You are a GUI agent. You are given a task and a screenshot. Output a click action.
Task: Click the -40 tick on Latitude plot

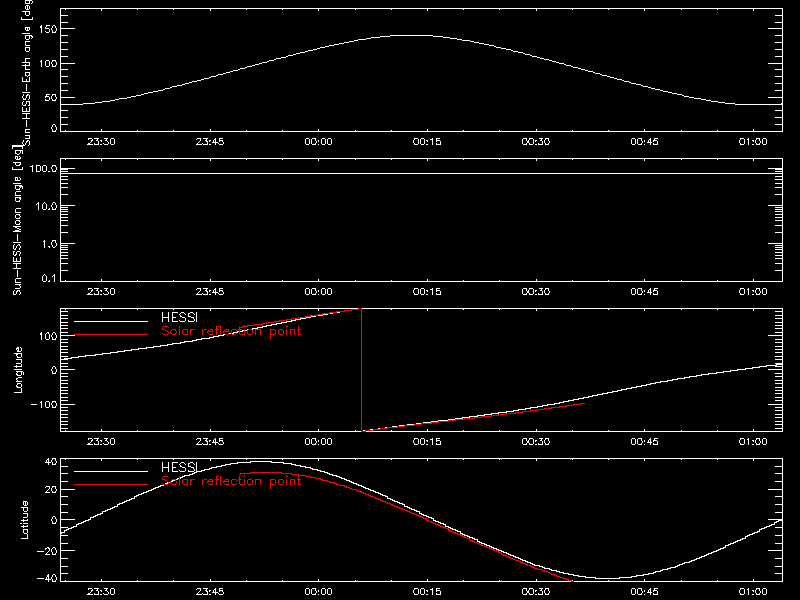point(47,578)
